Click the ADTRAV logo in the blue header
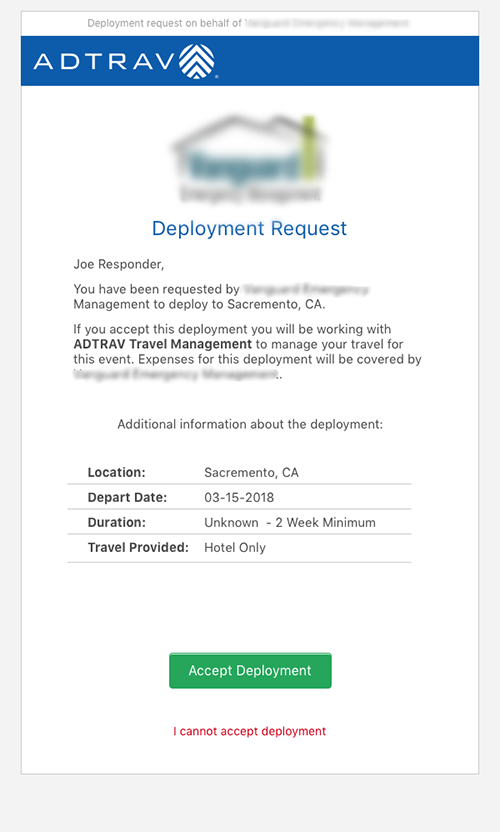The image size is (500, 832). tap(125, 62)
